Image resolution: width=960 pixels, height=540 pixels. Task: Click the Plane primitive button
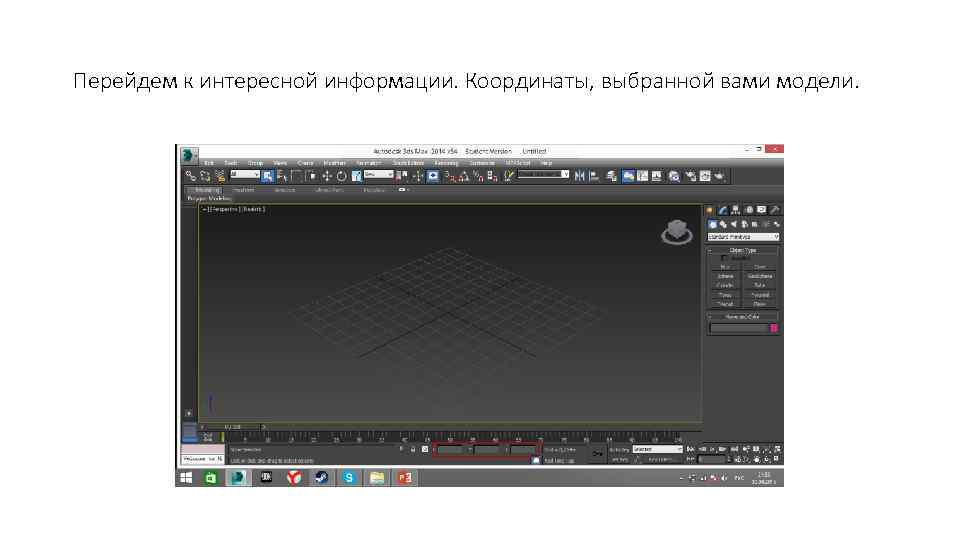point(759,304)
